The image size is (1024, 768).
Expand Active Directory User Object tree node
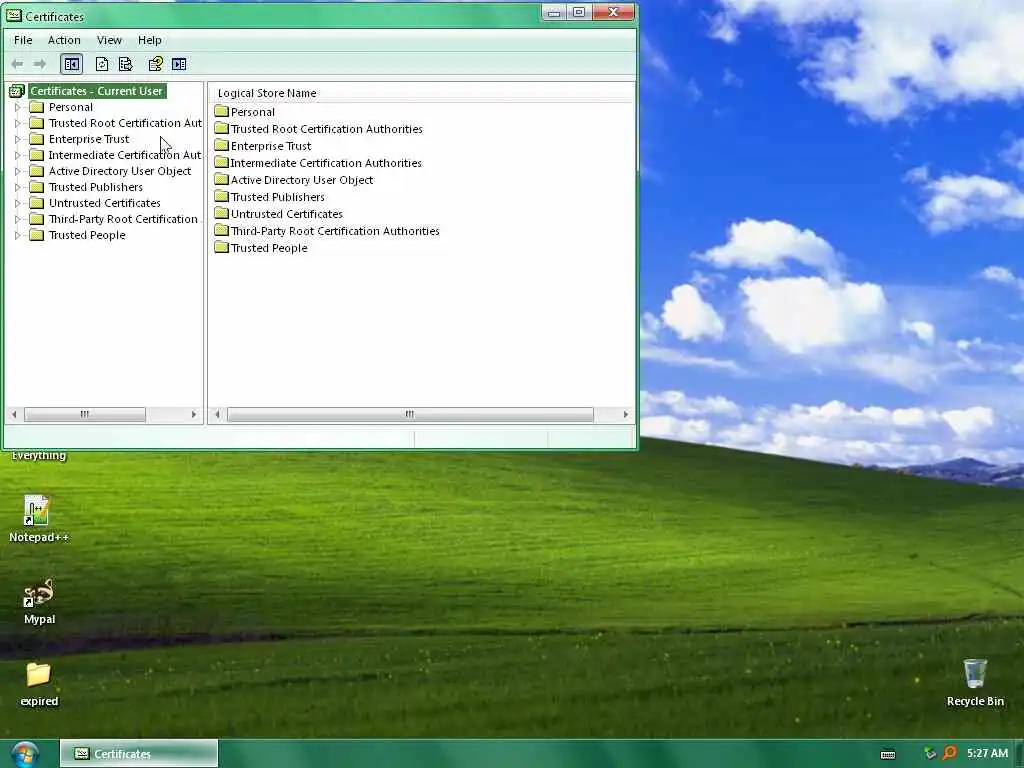pyautogui.click(x=18, y=171)
